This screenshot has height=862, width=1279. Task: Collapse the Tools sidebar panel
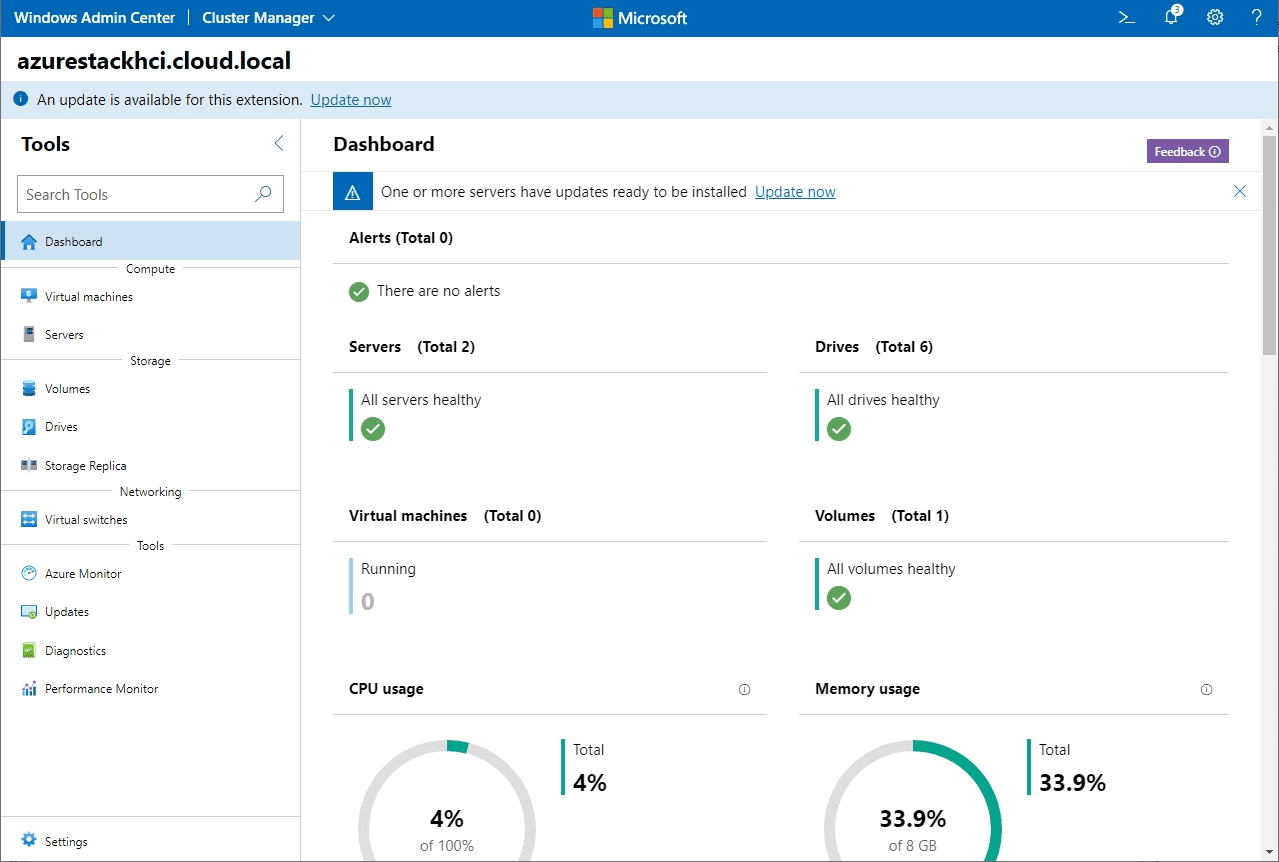(279, 143)
